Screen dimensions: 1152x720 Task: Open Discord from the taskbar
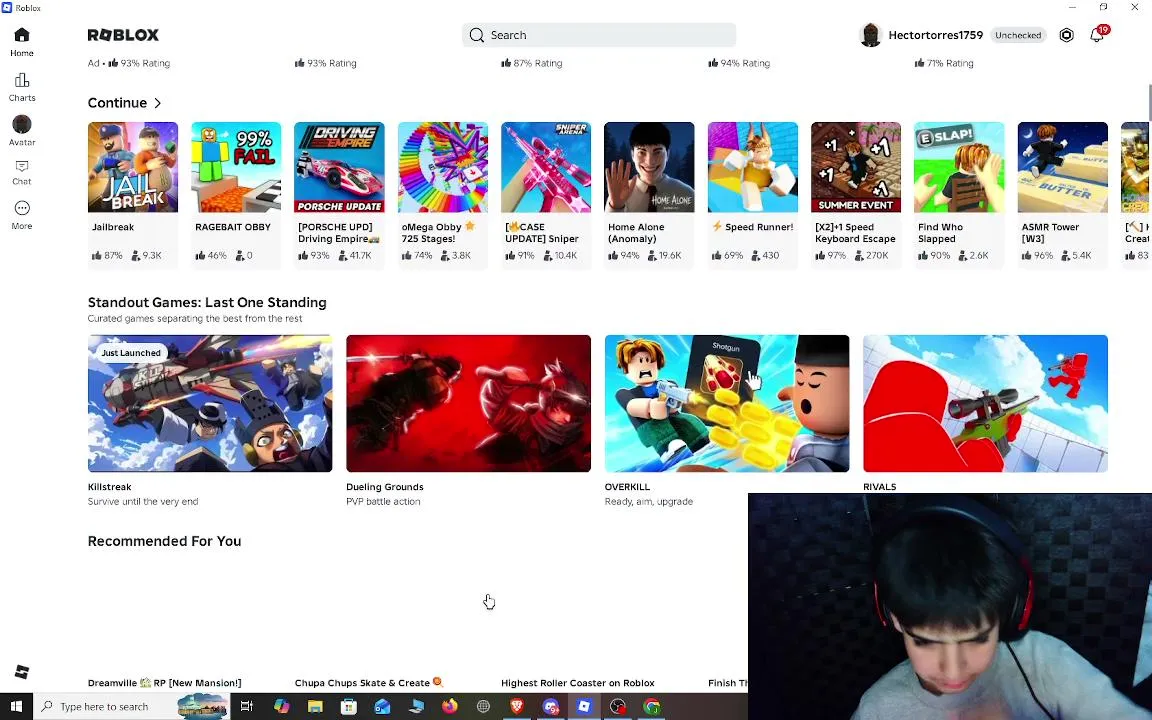[x=550, y=706]
